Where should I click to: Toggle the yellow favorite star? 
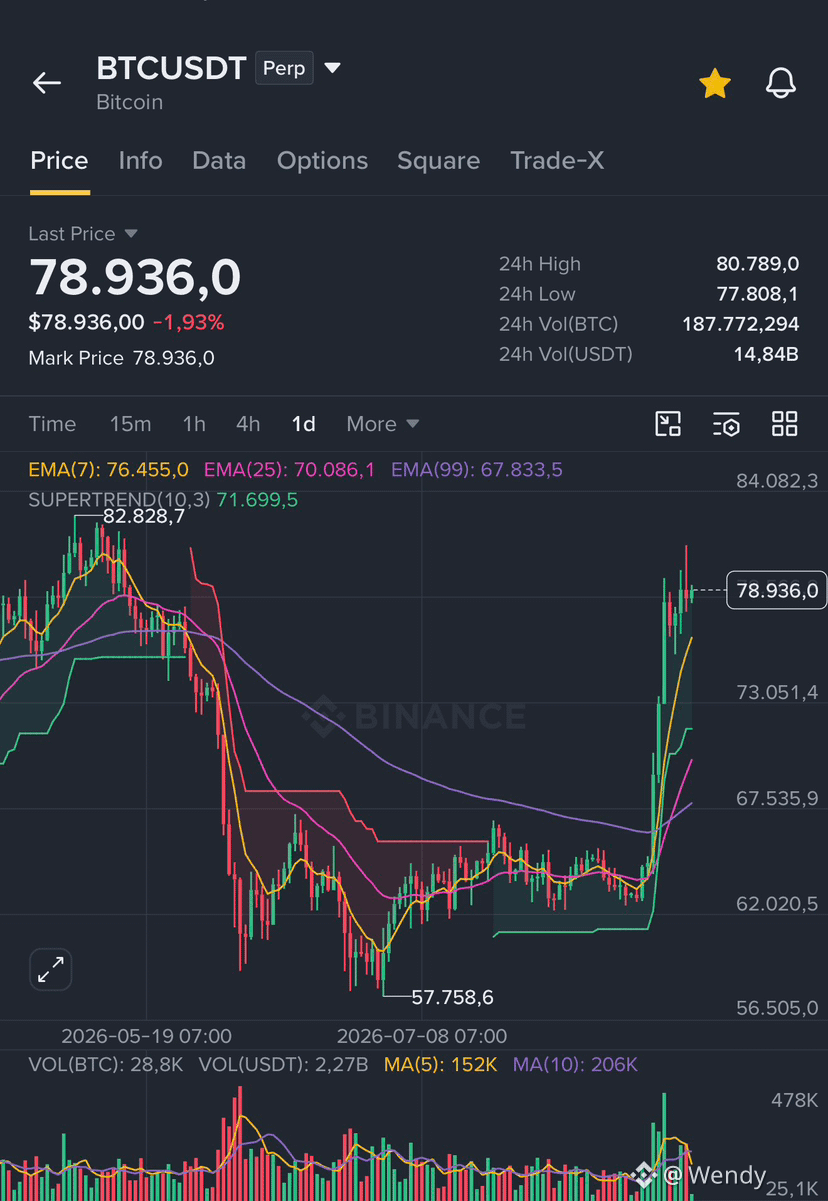tap(715, 84)
